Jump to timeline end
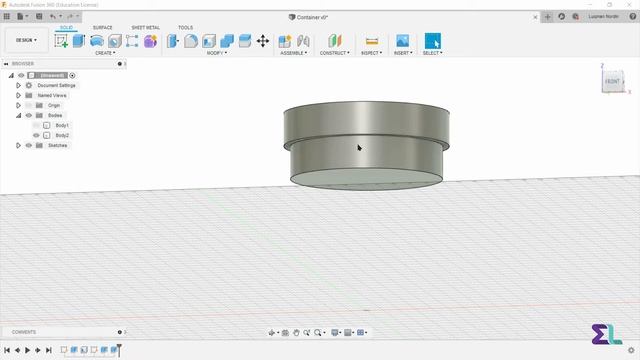640x360 pixels. tap(49, 350)
